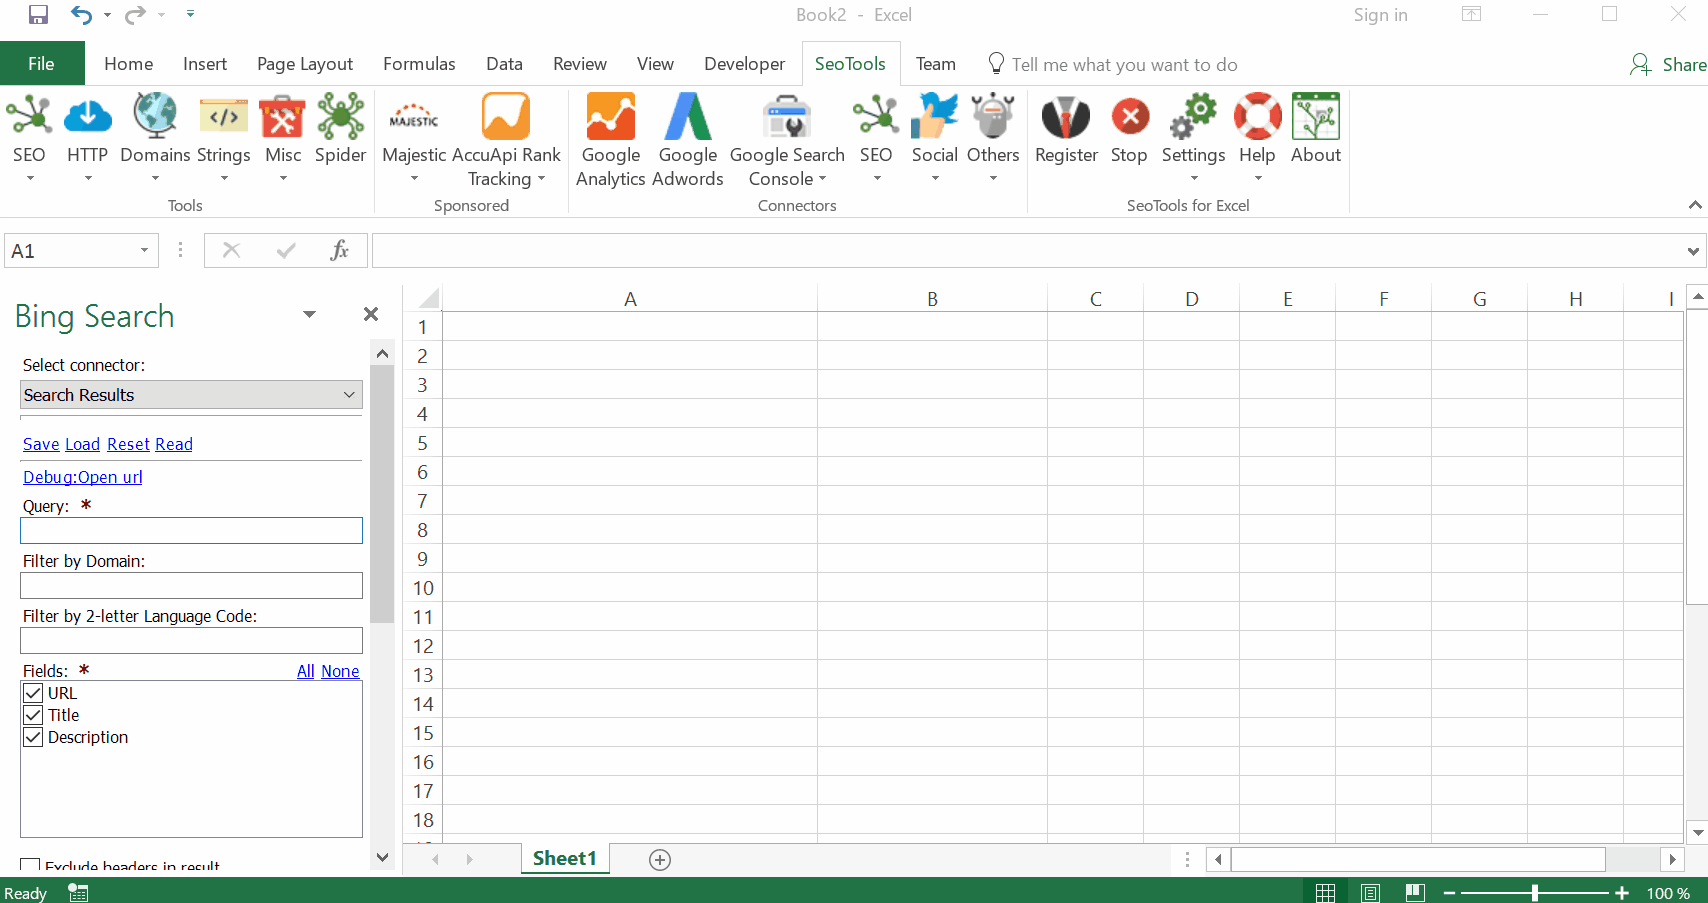Switch to Normal view in status bar
Image resolution: width=1708 pixels, height=903 pixels.
coord(1326,893)
